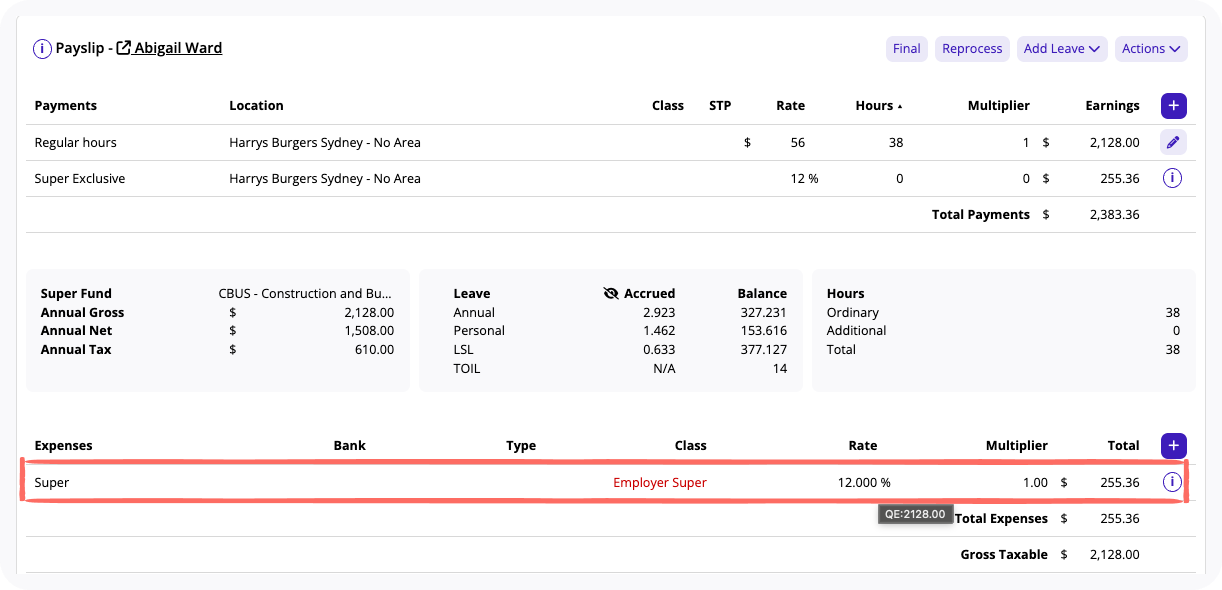View info for the Super expense row
Screen dimensions: 1222x590
1173,482
